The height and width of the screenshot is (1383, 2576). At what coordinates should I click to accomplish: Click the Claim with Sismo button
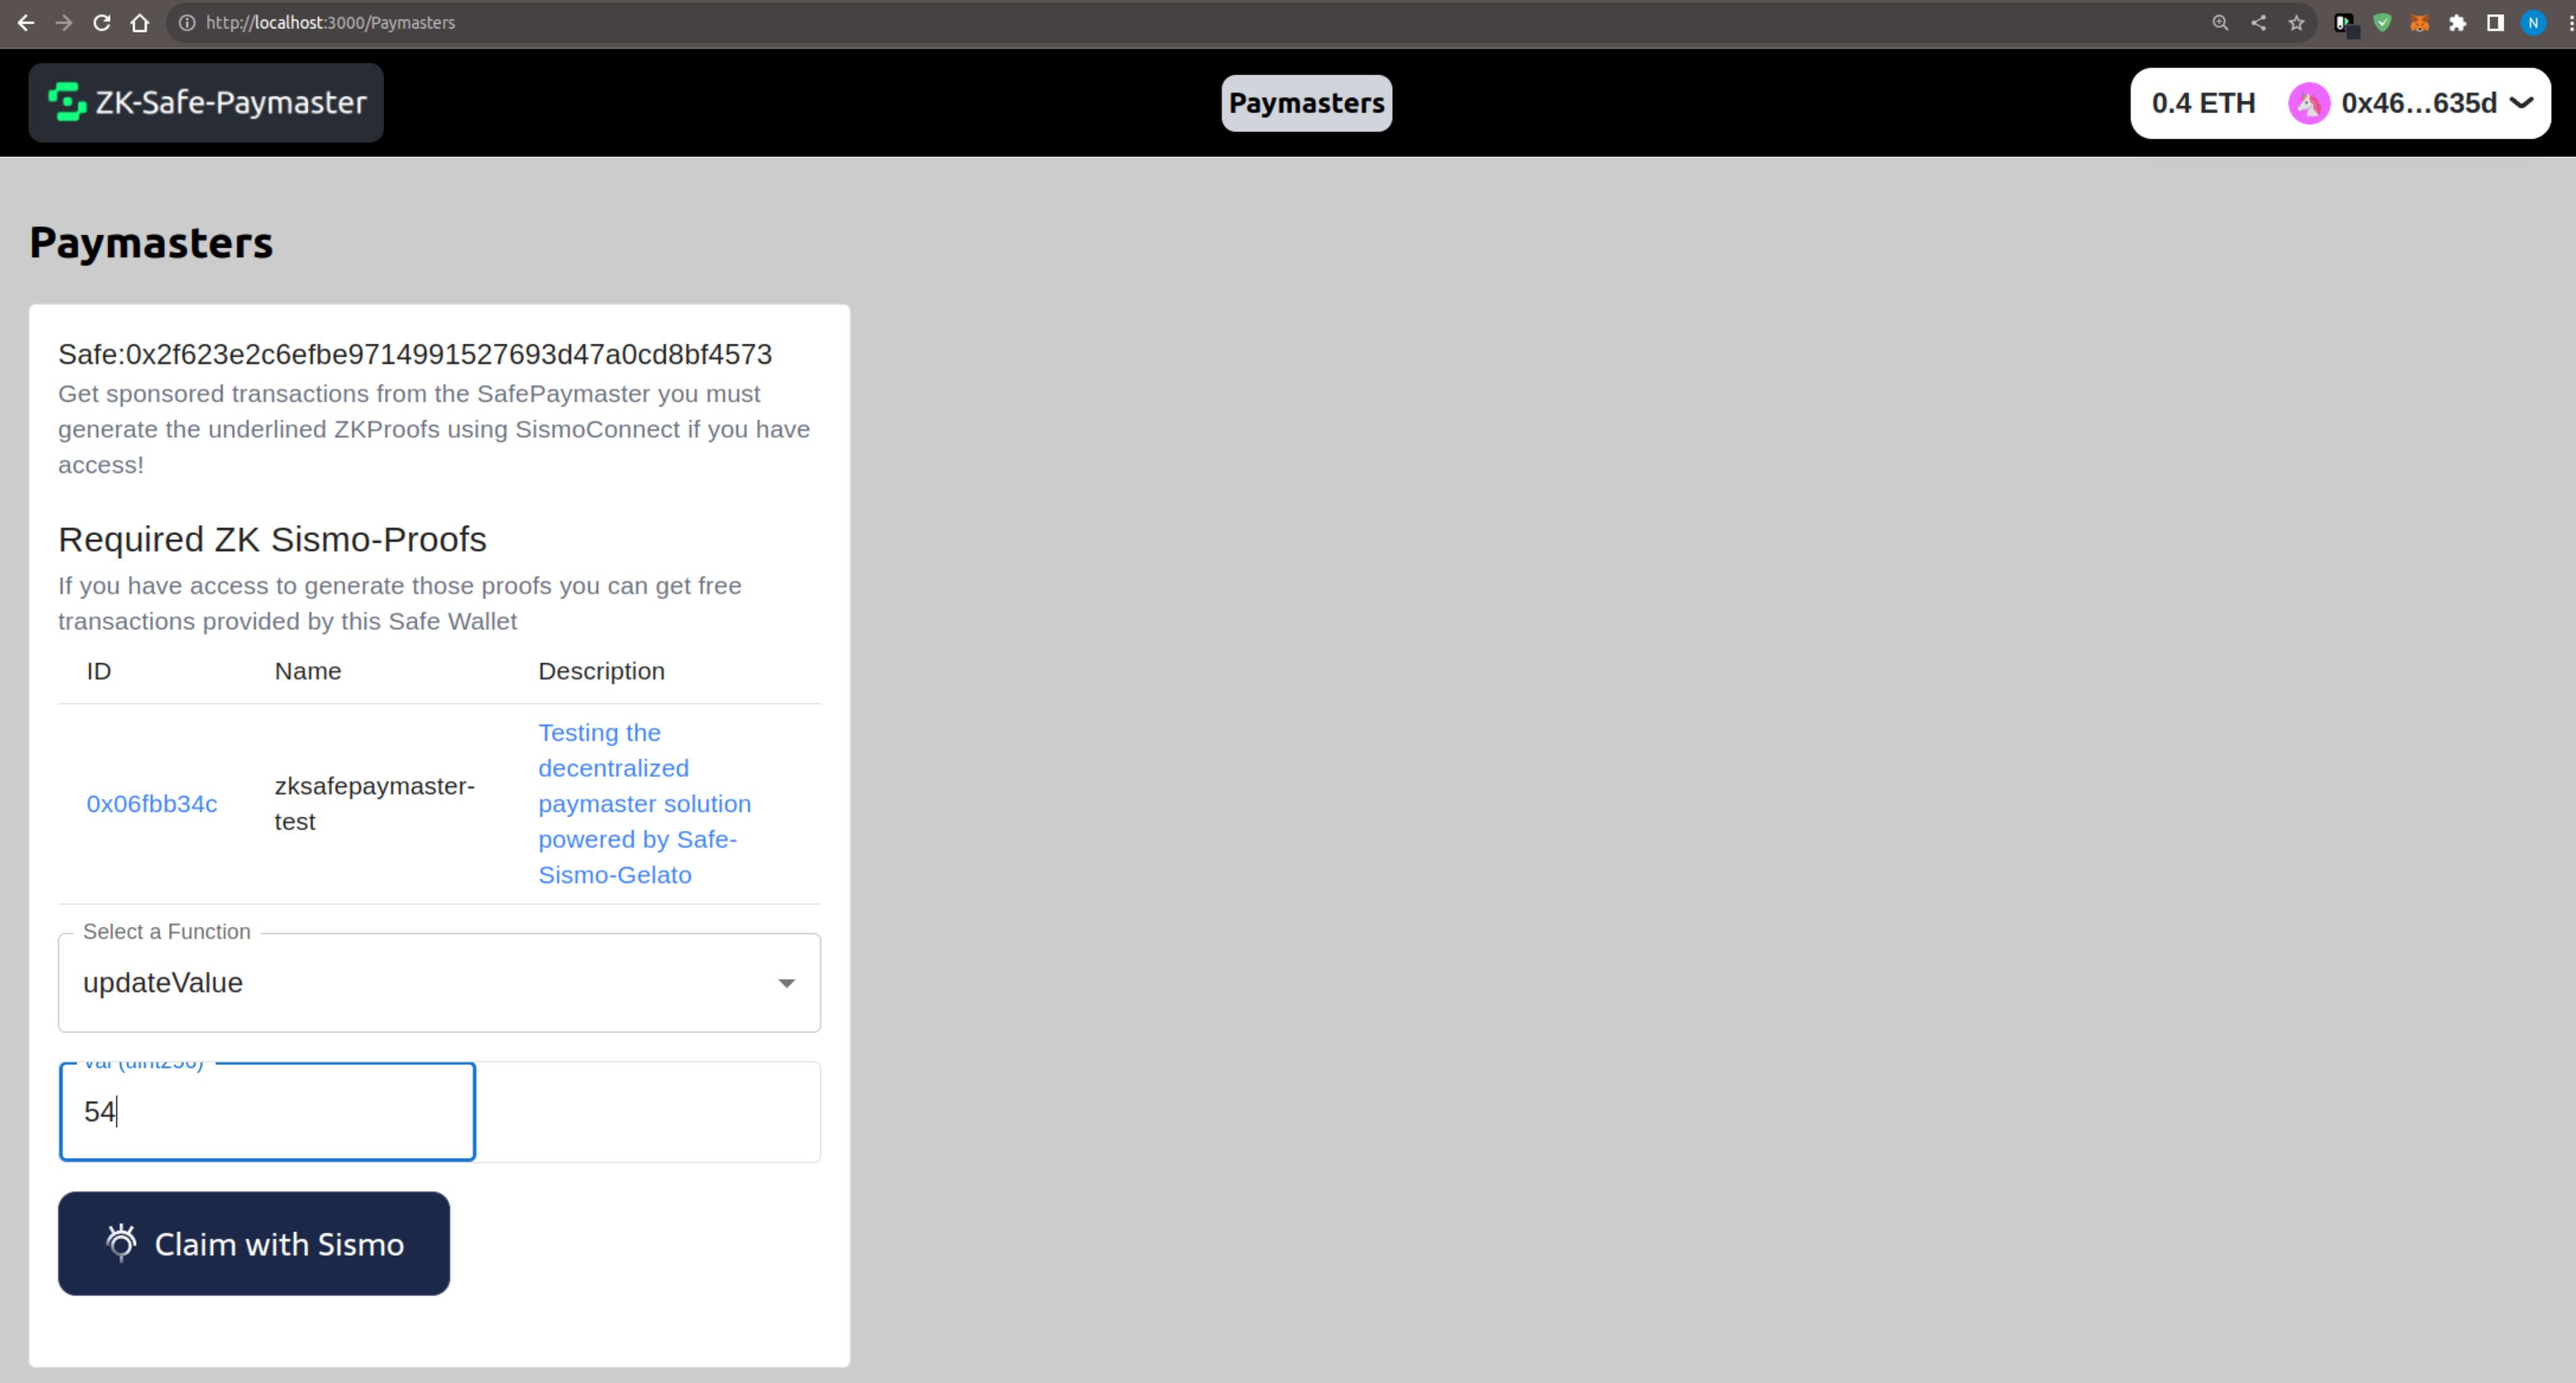(254, 1243)
